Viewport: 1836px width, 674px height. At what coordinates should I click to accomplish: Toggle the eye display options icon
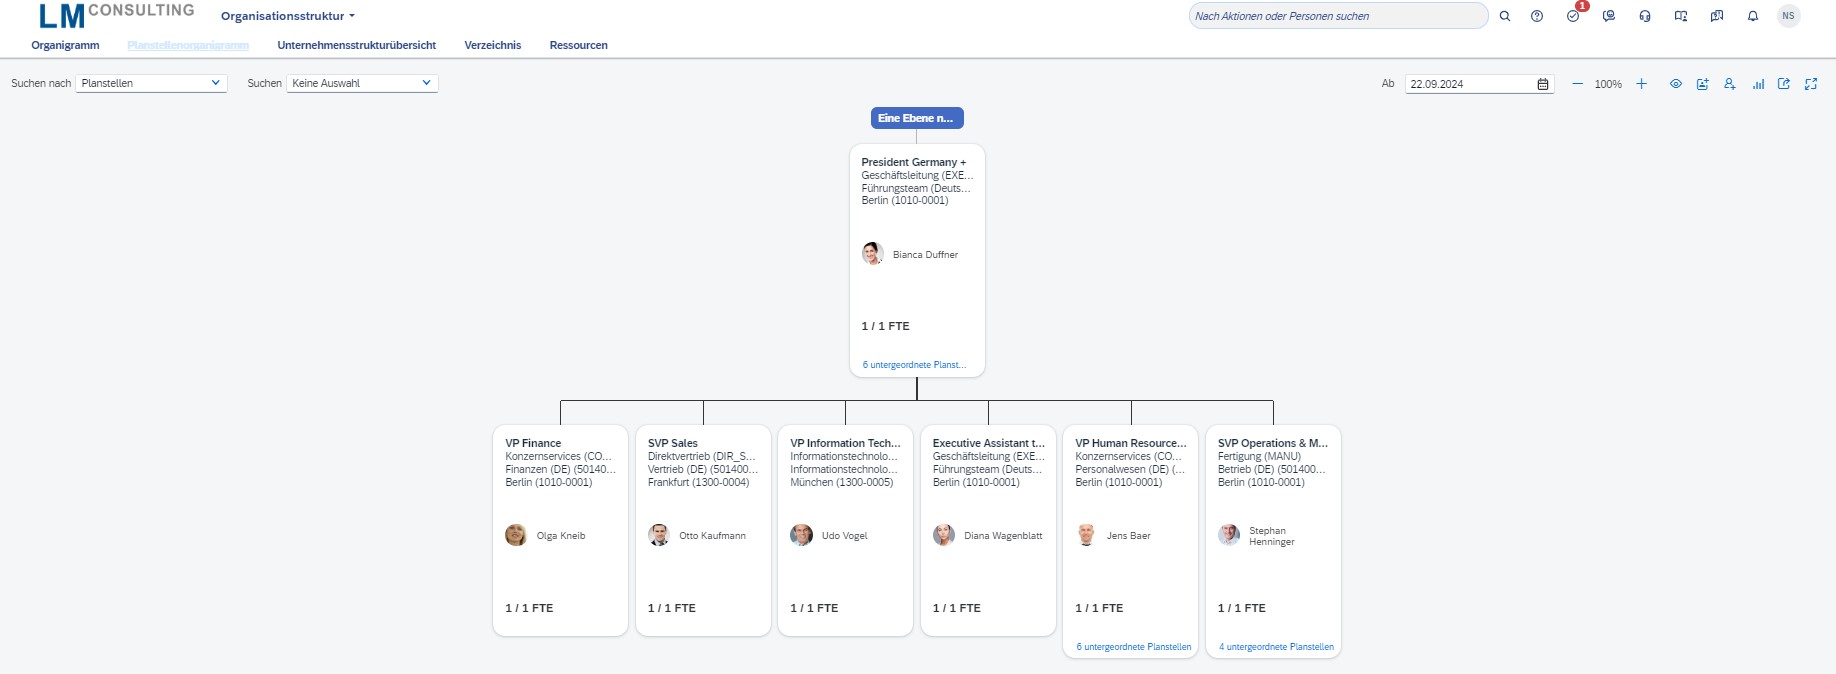coord(1676,84)
